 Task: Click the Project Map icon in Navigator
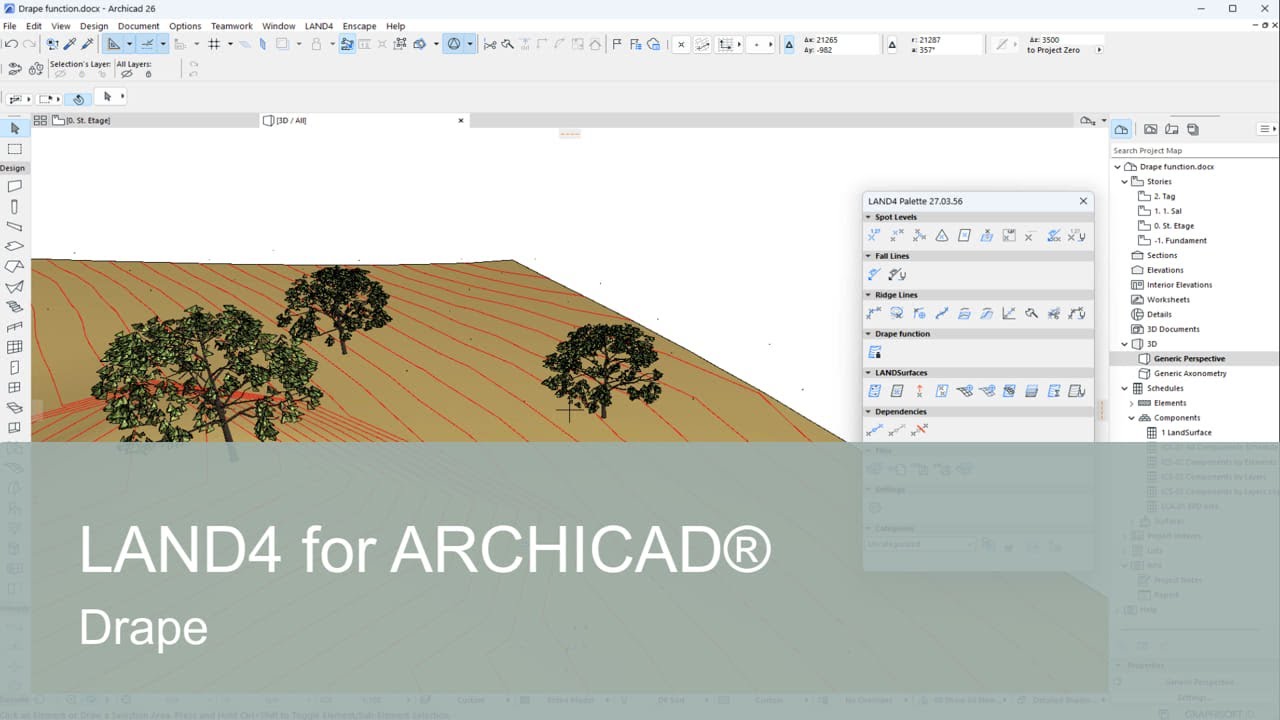[1122, 129]
